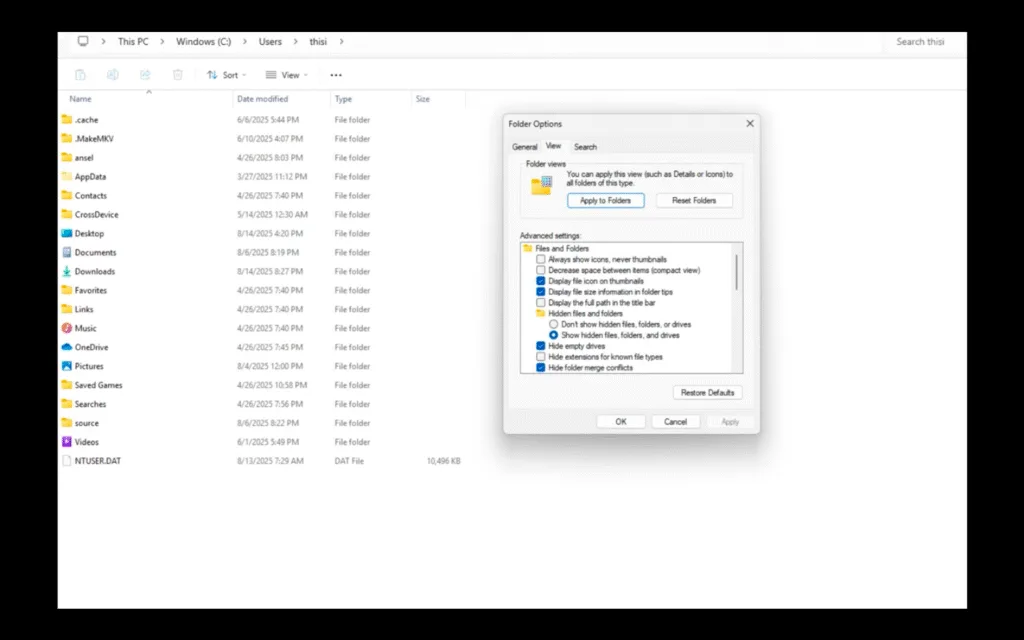Click the Apply to Folders button

pyautogui.click(x=605, y=200)
